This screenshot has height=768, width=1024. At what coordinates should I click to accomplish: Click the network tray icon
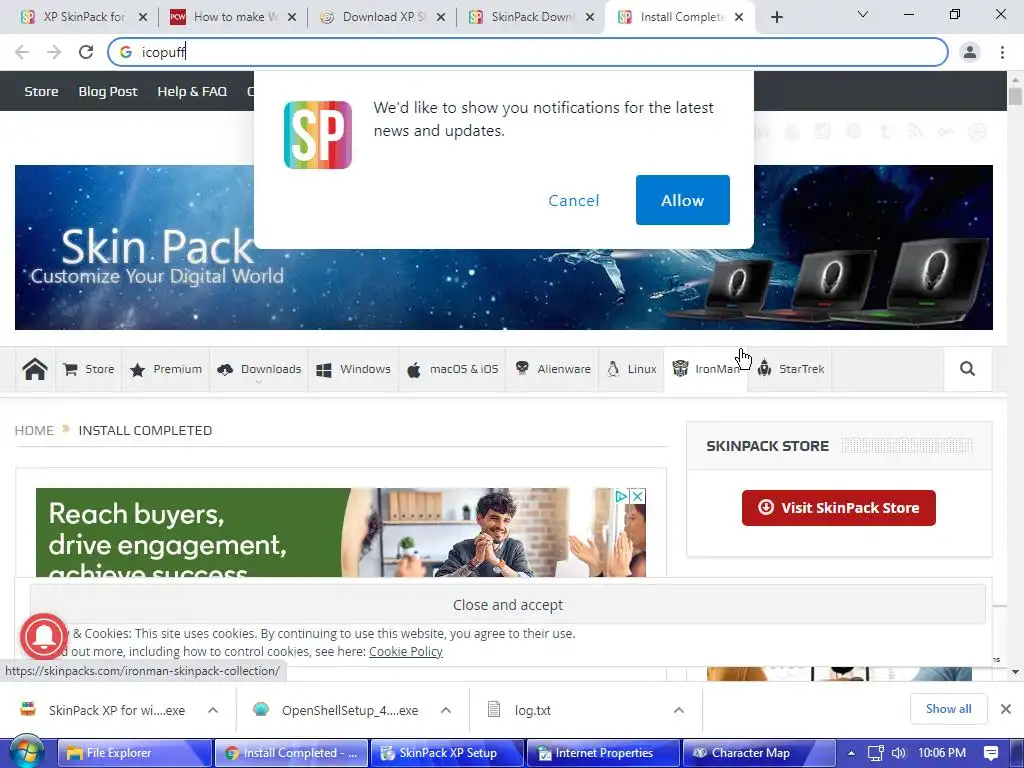(x=876, y=753)
